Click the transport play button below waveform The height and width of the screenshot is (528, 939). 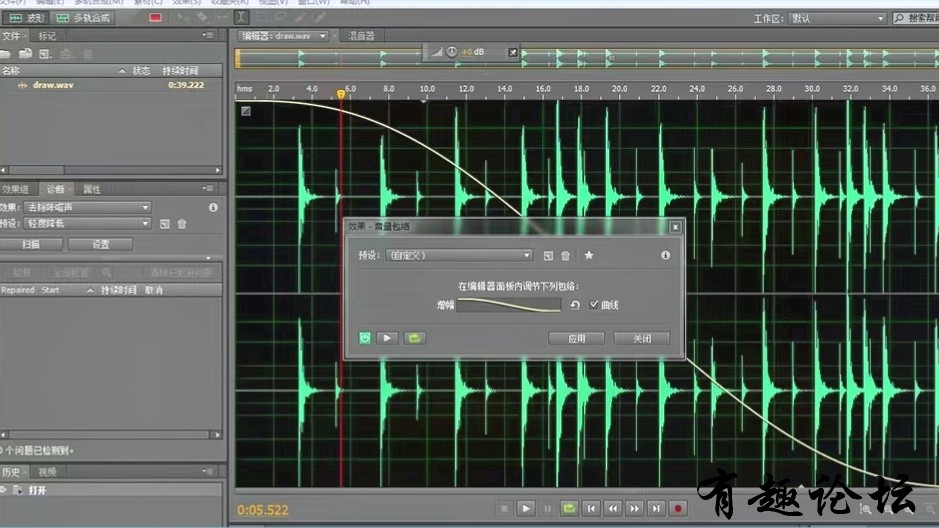[526, 508]
